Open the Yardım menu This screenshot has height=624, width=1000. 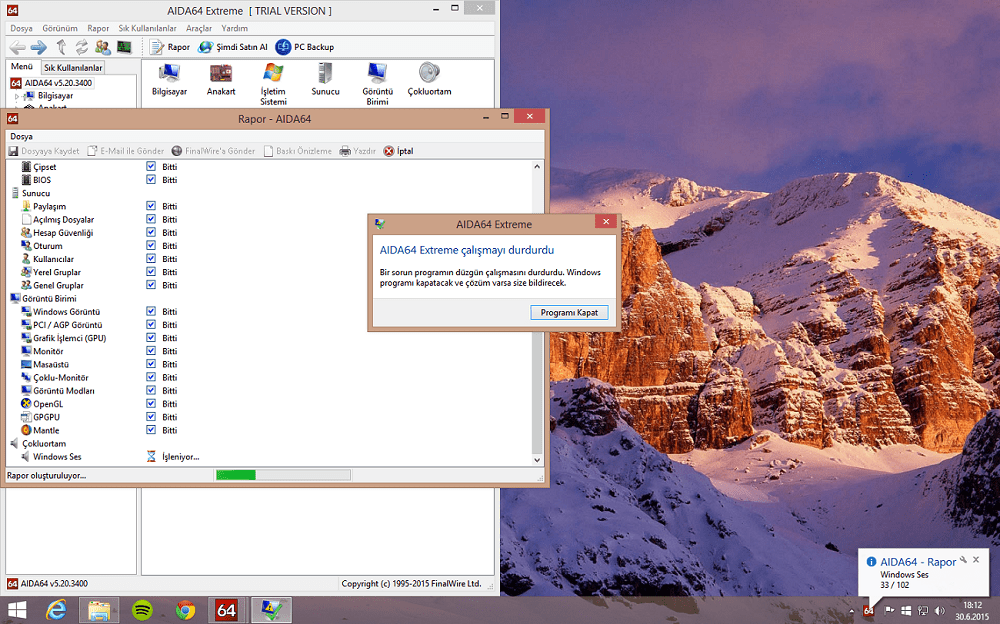(235, 29)
